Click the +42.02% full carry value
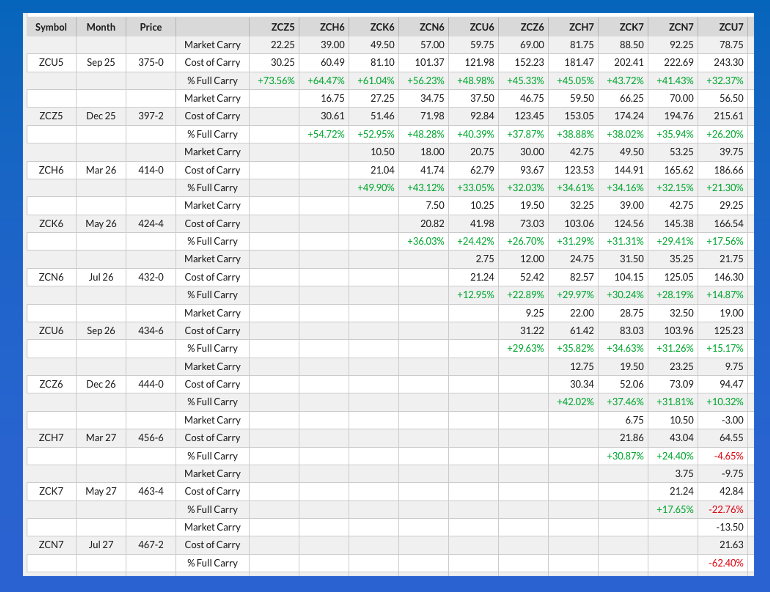 point(576,402)
